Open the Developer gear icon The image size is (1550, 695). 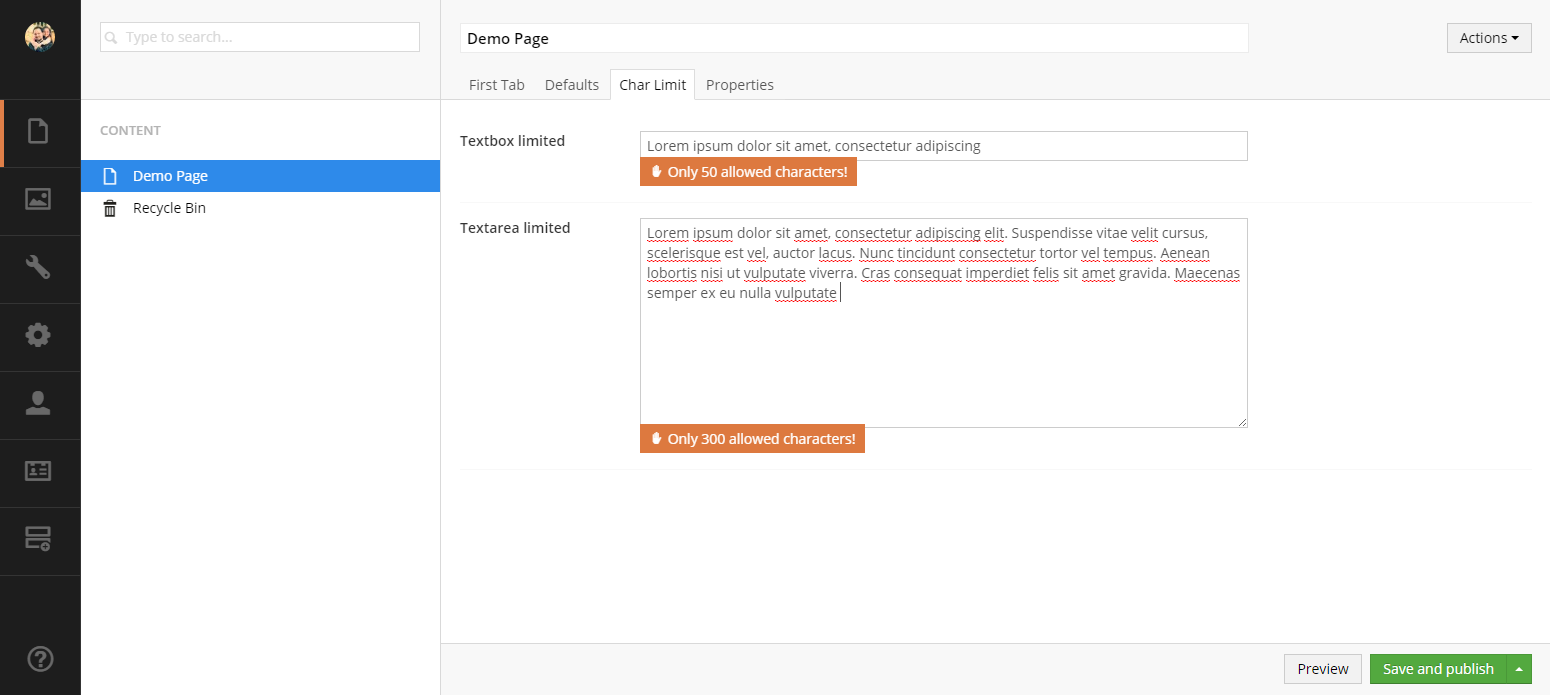[38, 335]
